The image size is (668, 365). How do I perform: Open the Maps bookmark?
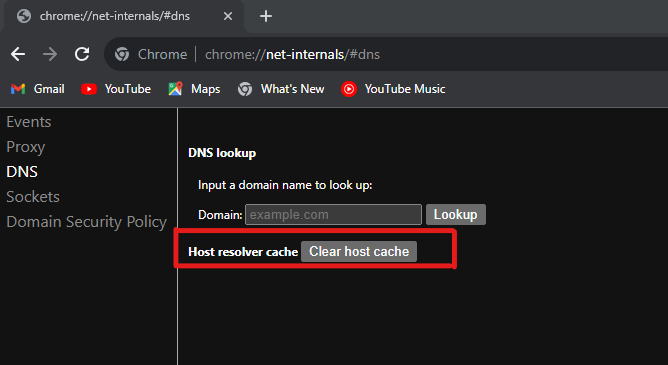tap(194, 89)
